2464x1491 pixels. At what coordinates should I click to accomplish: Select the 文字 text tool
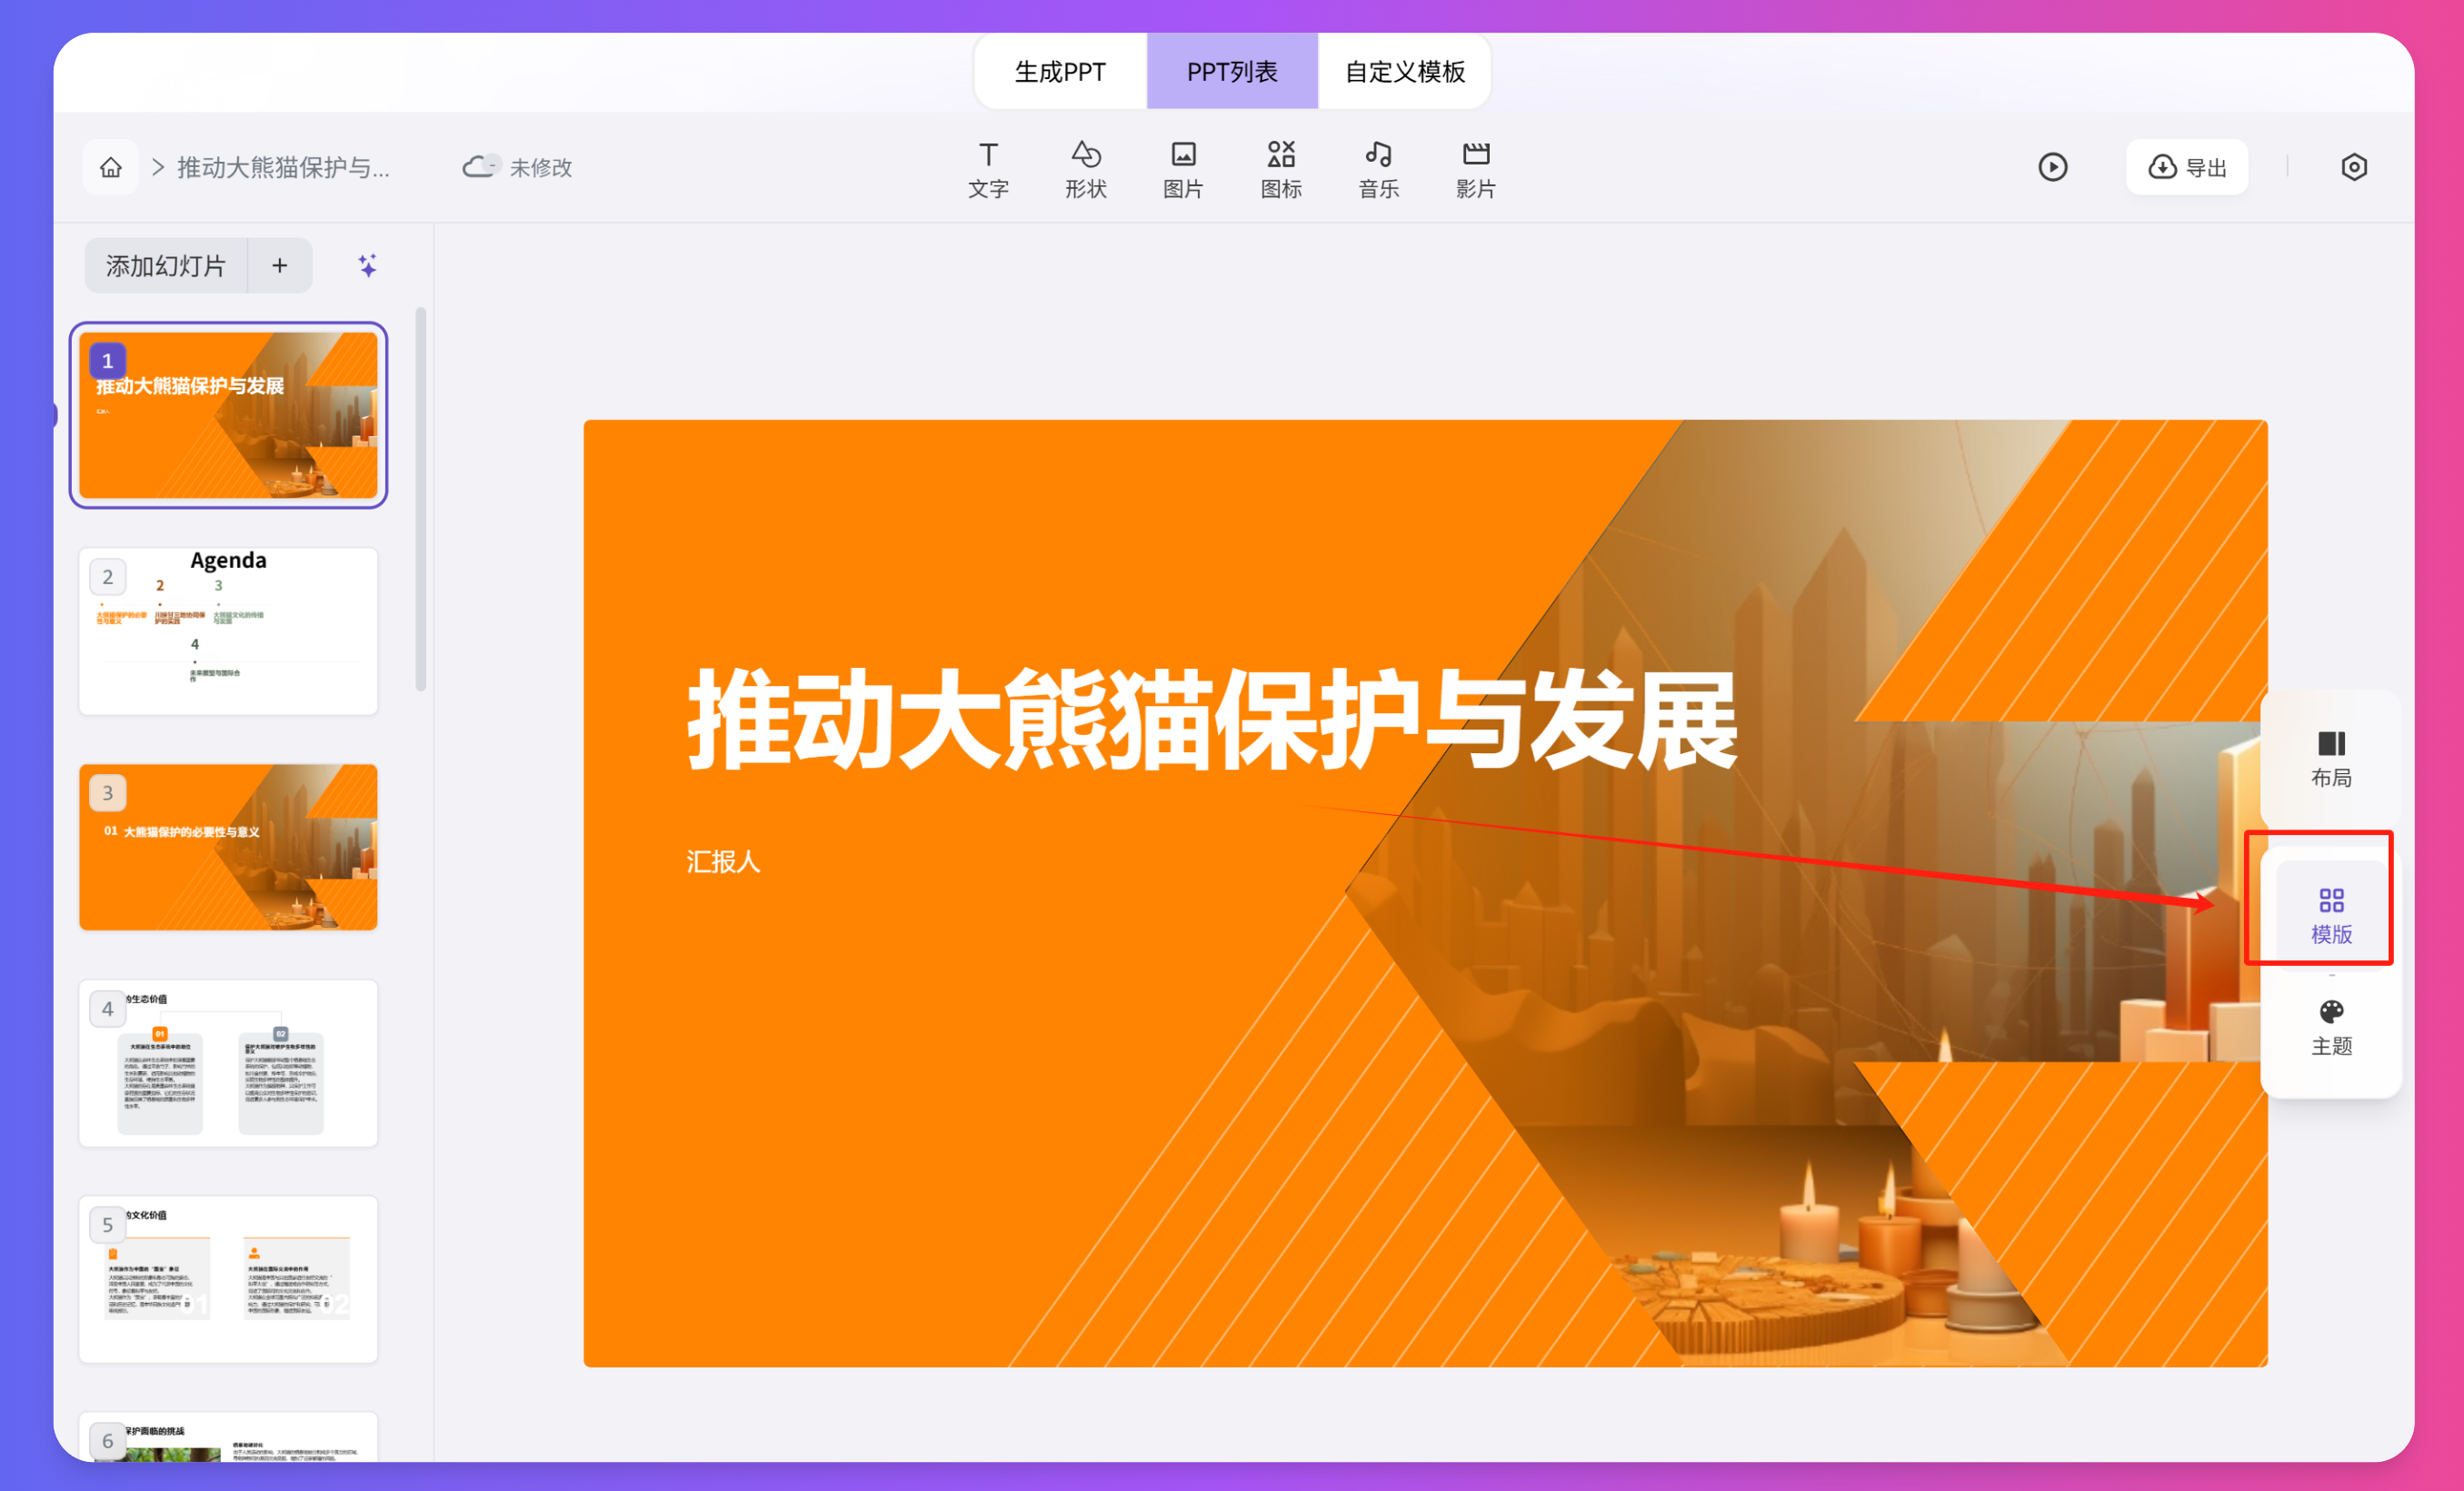988,168
